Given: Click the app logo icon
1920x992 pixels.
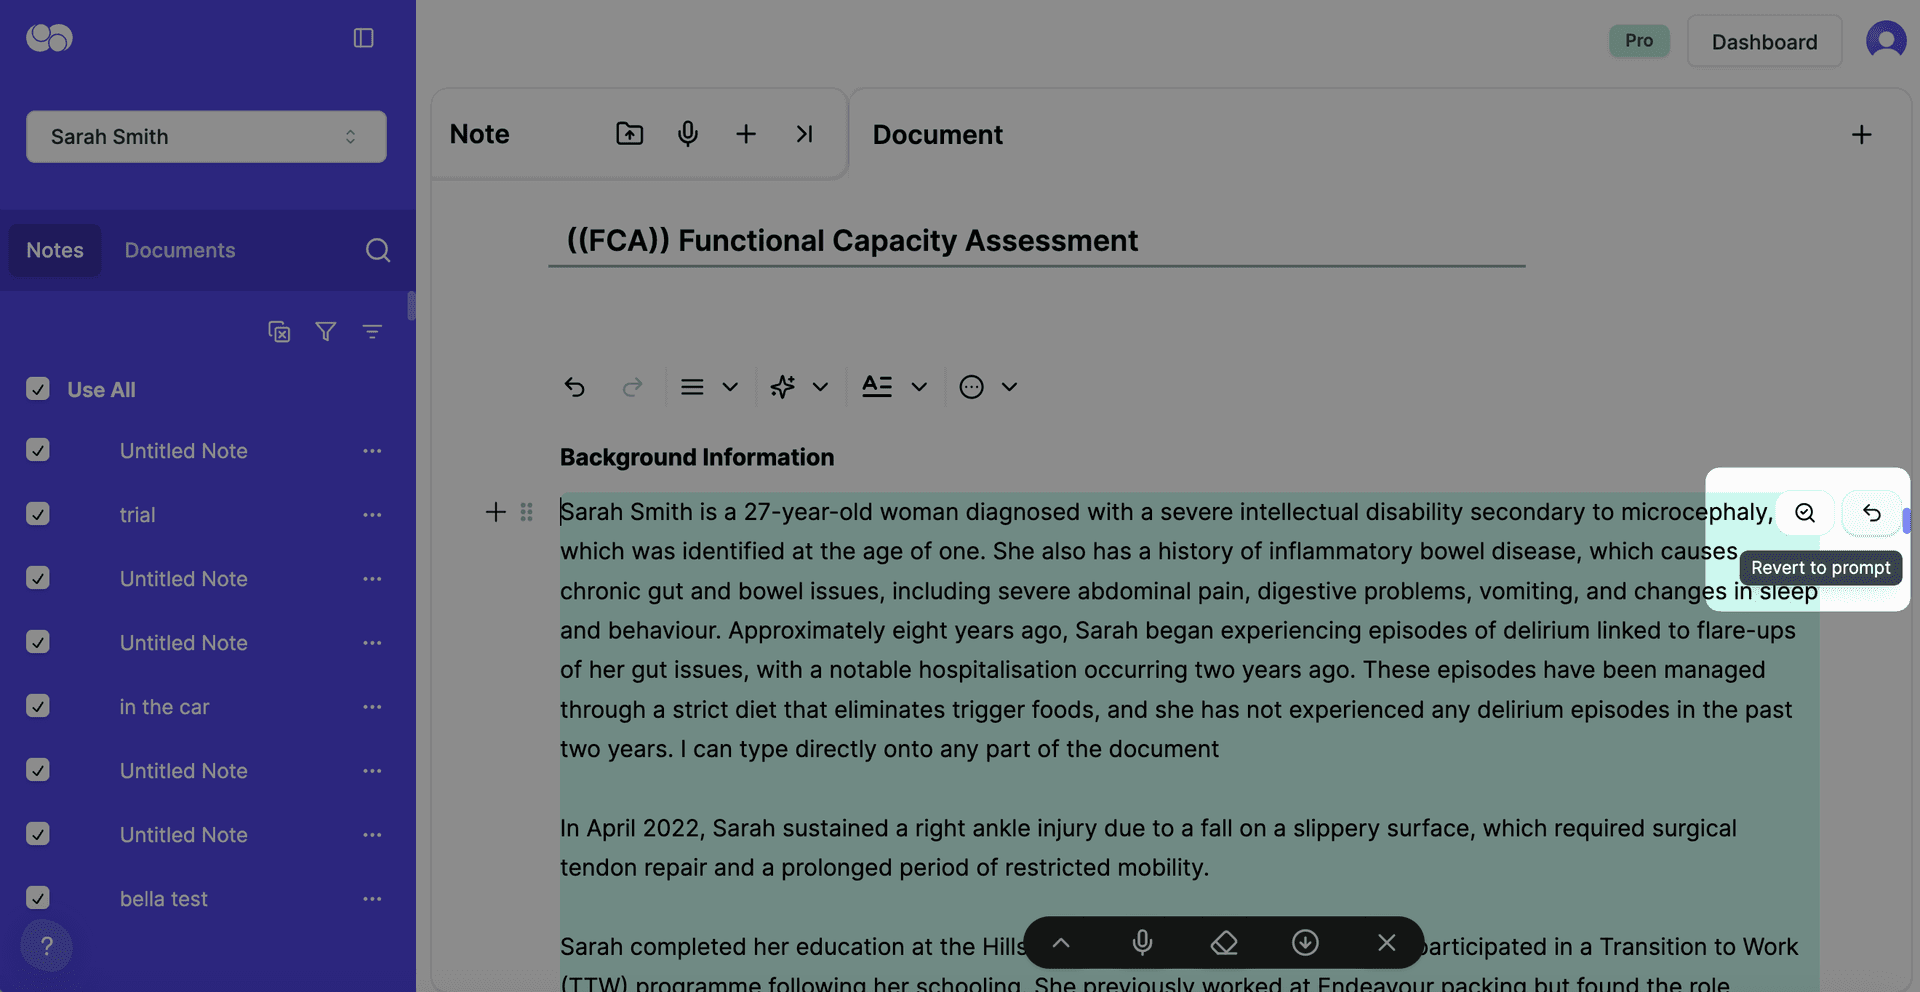Looking at the screenshot, I should (x=49, y=38).
